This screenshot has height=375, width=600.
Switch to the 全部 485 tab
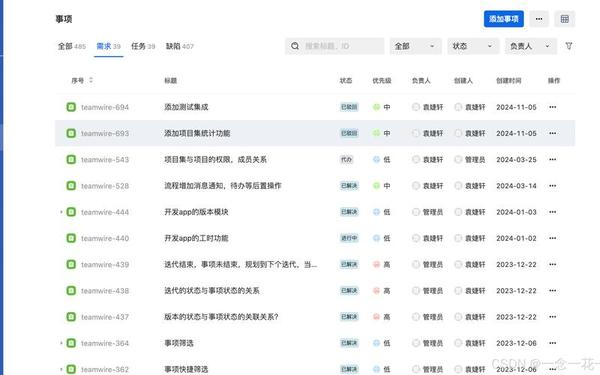[72, 46]
